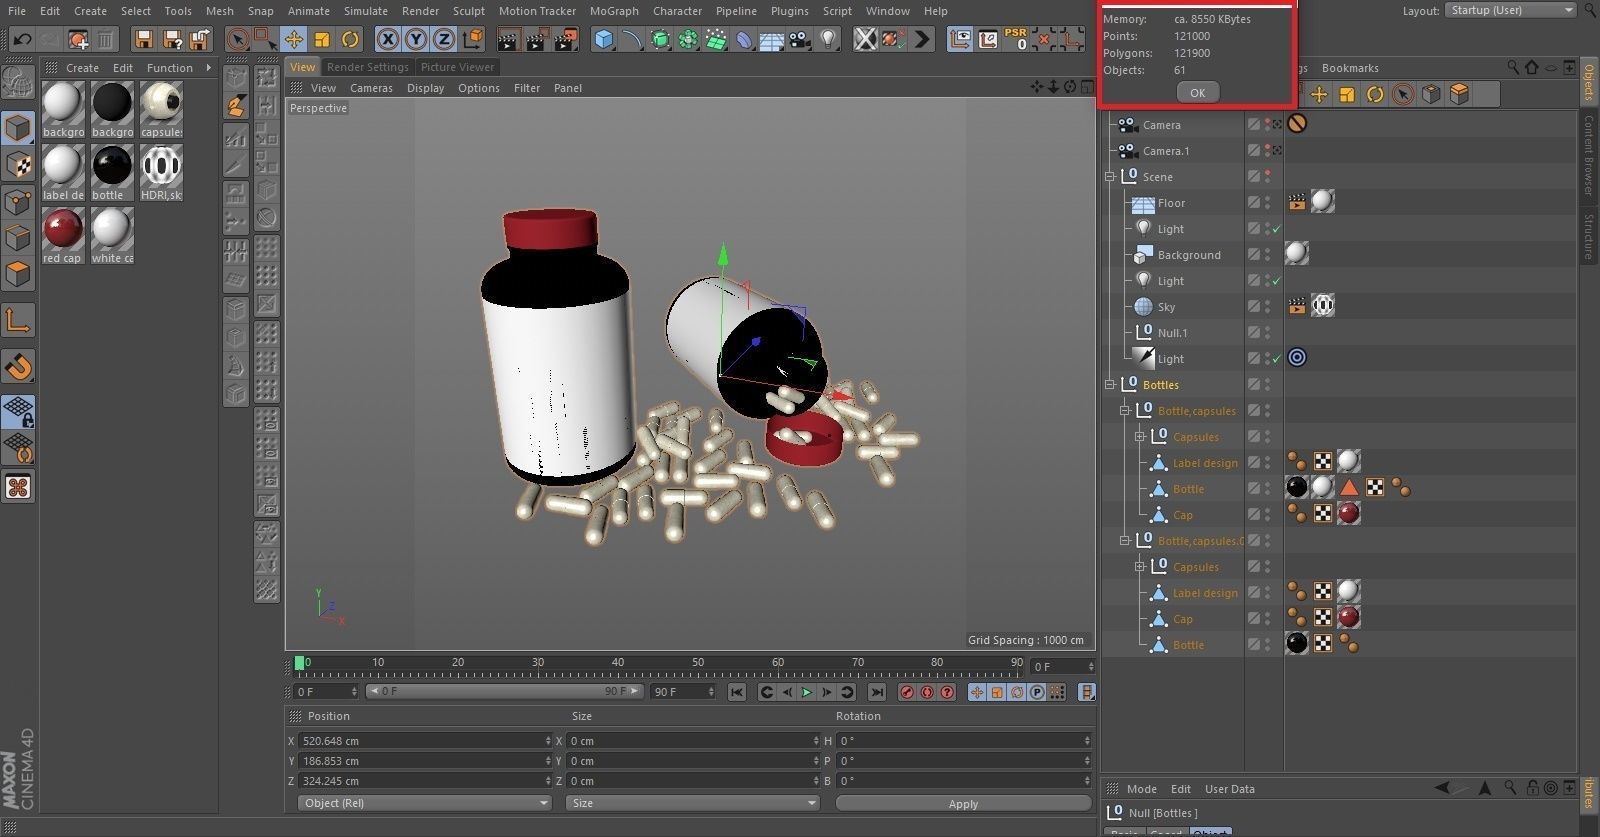
Task: Open Edit Render Settings clapperboard icon
Action: [566, 39]
